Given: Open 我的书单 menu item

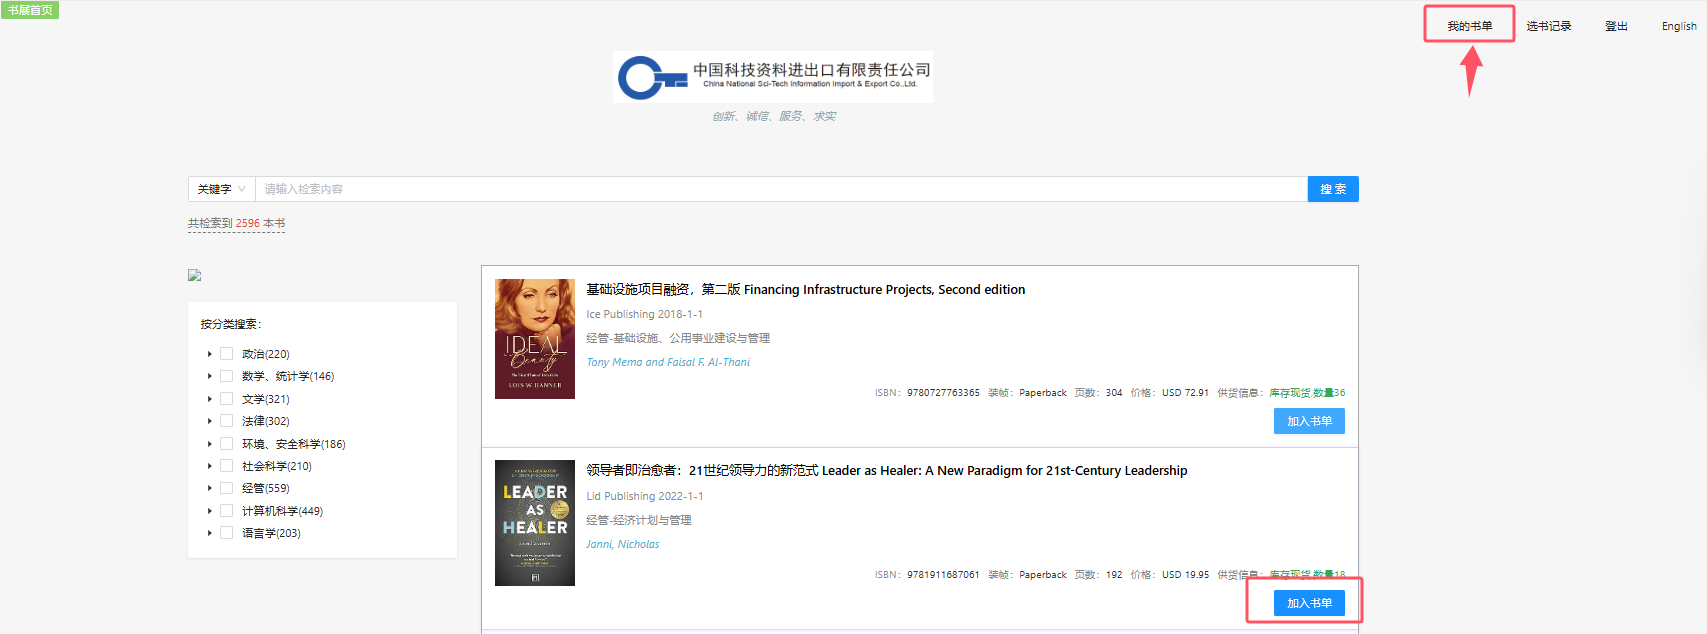Looking at the screenshot, I should [1469, 26].
